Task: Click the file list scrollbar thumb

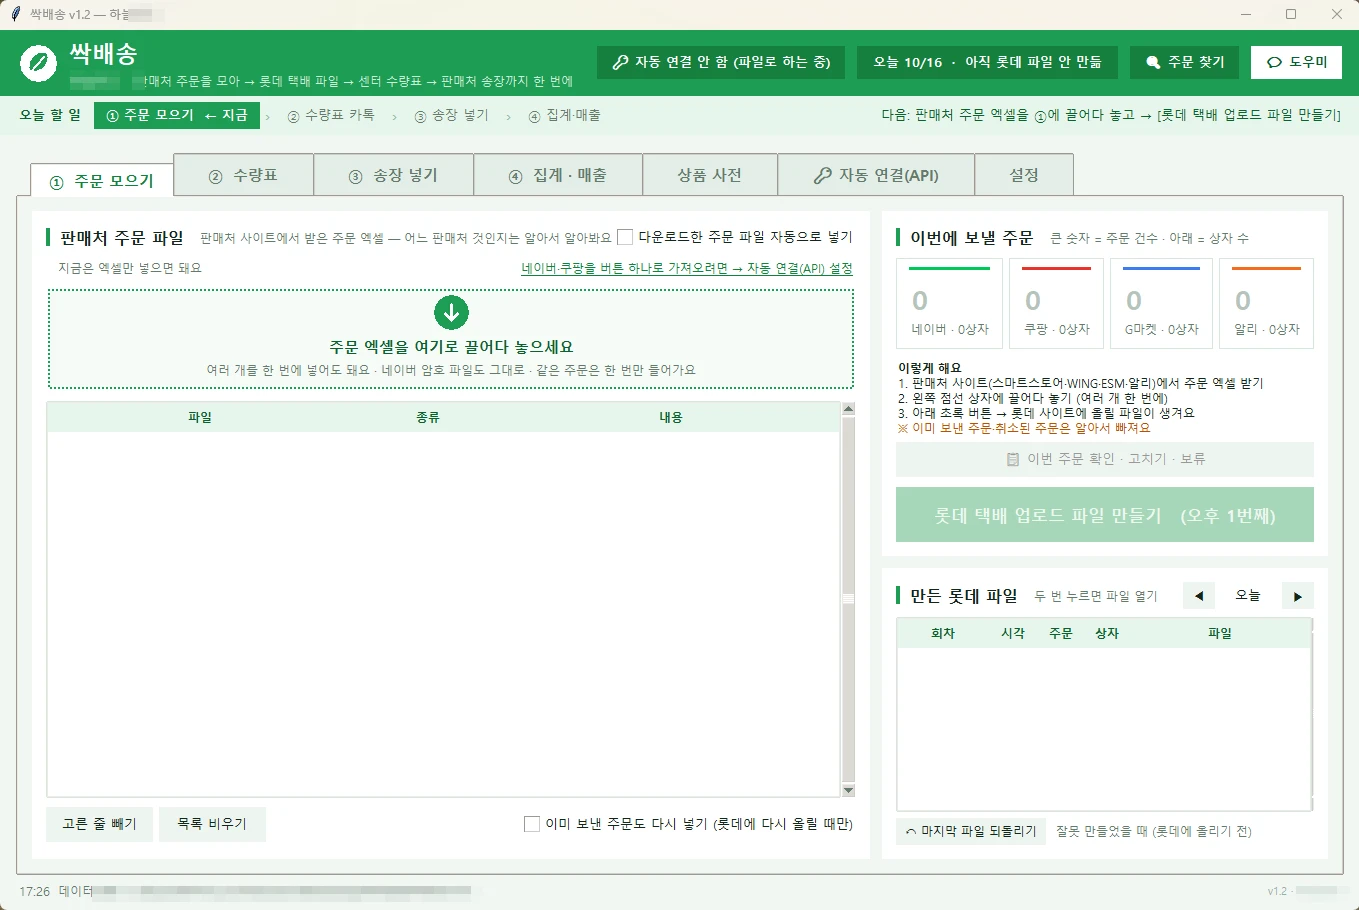Action: pyautogui.click(x=848, y=599)
